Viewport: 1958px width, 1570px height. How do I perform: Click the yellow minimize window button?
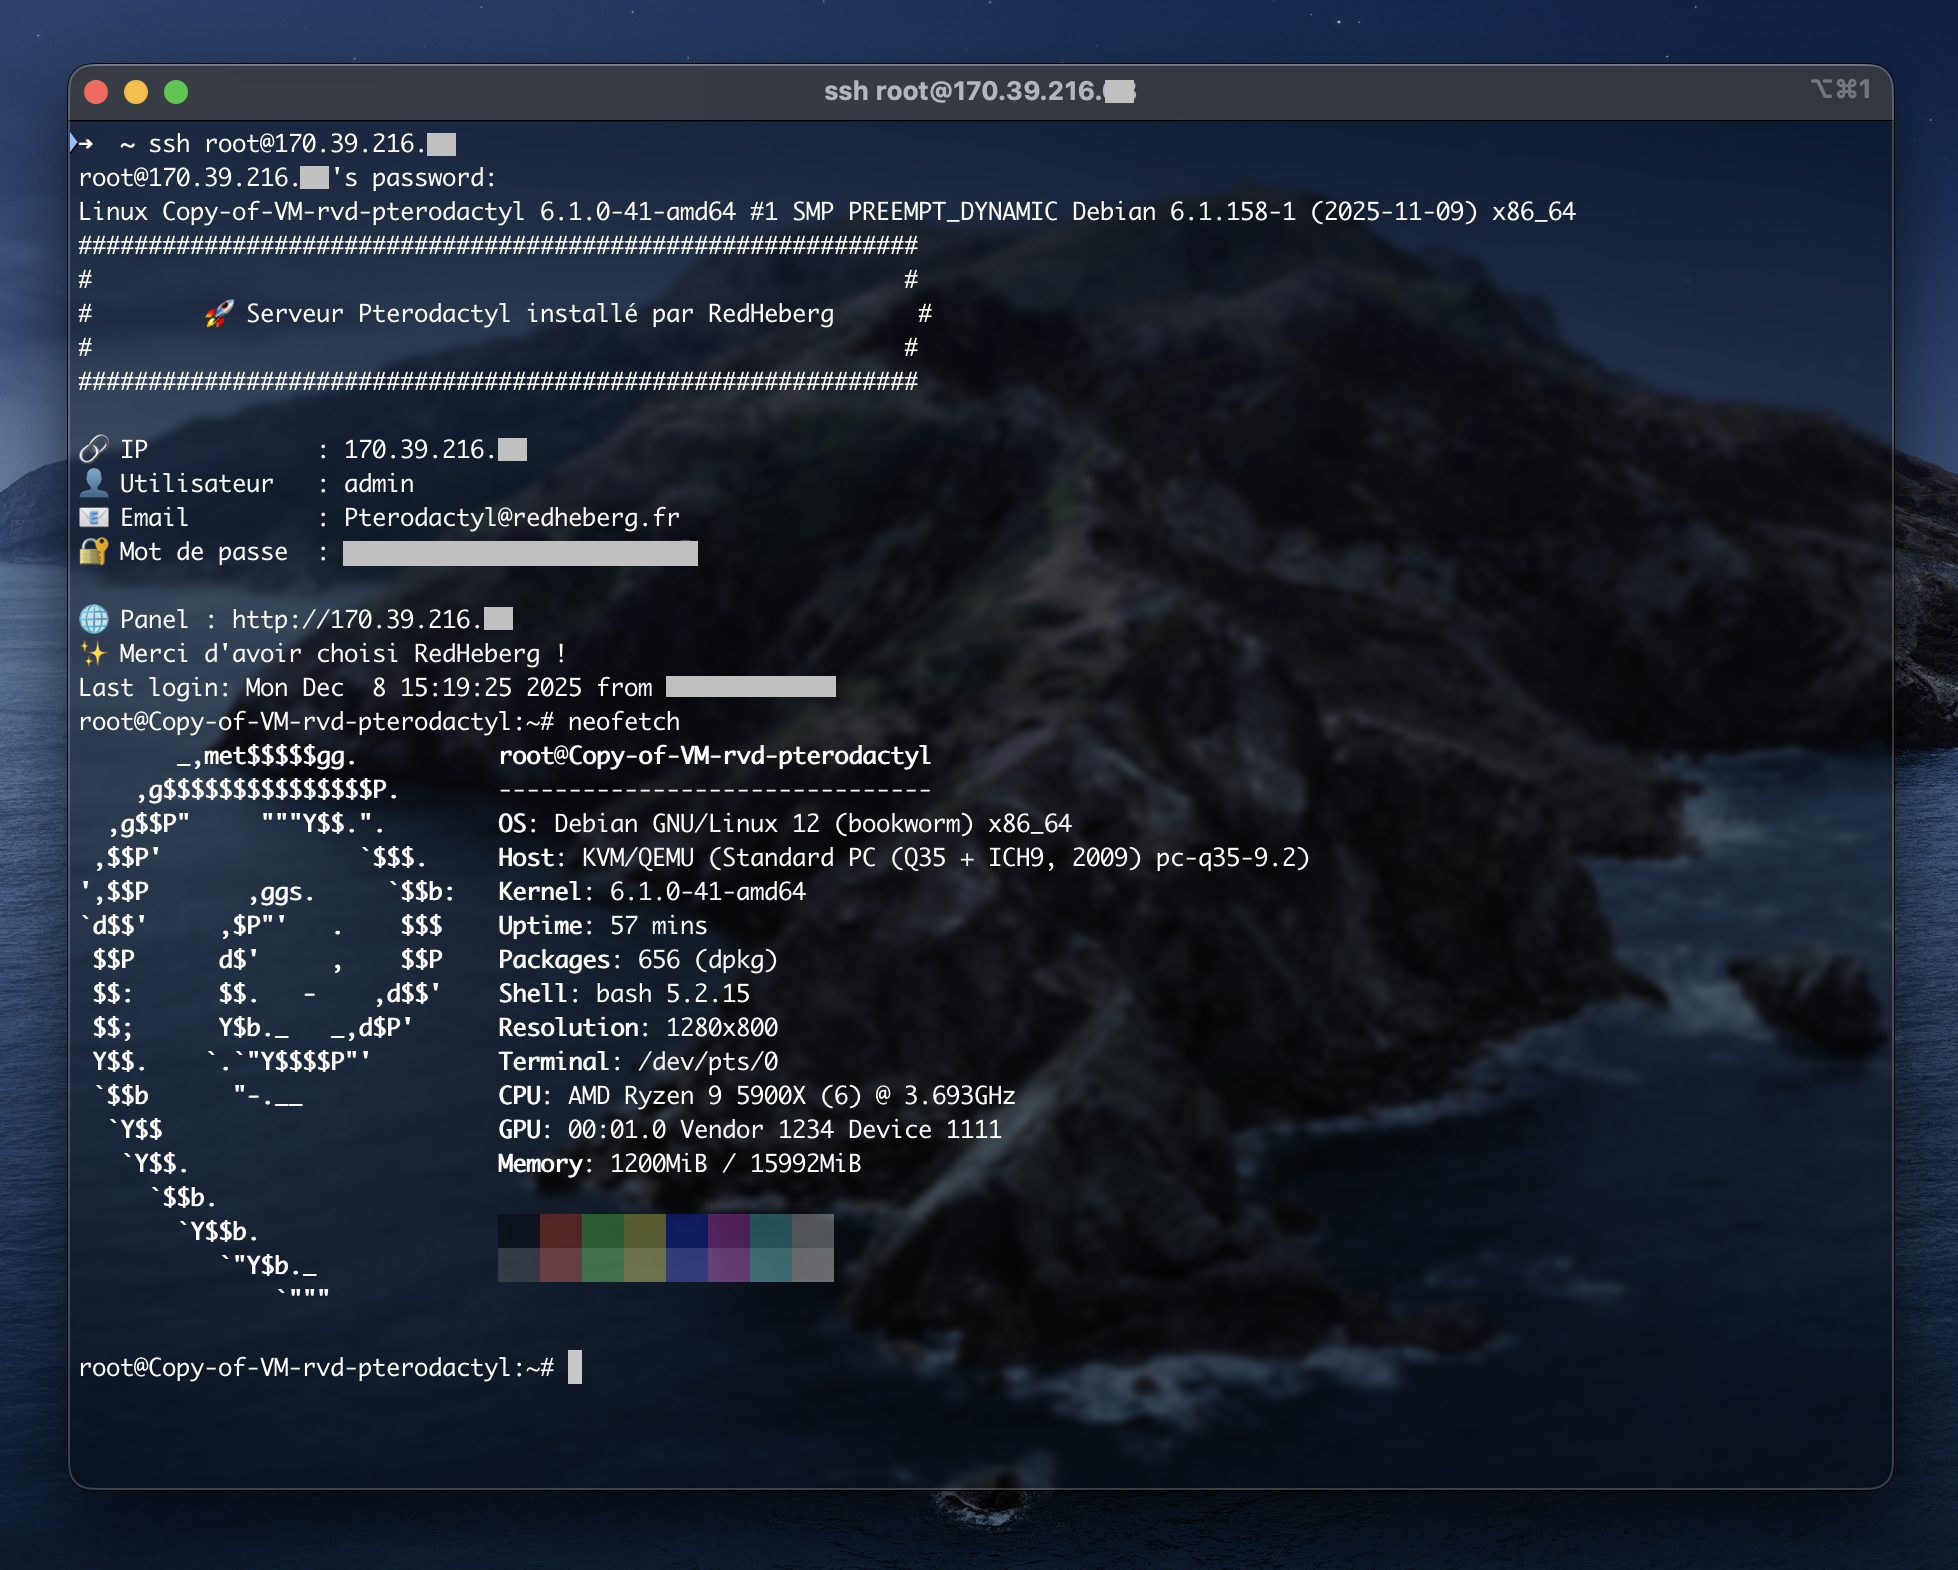tap(136, 92)
